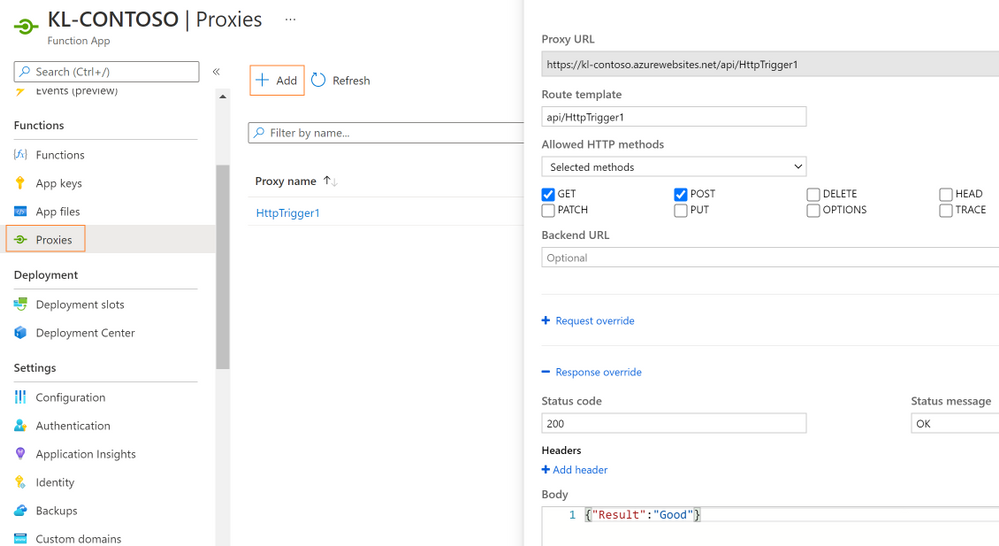999x546 pixels.
Task: Uncheck the GET method checkbox
Action: [x=548, y=194]
